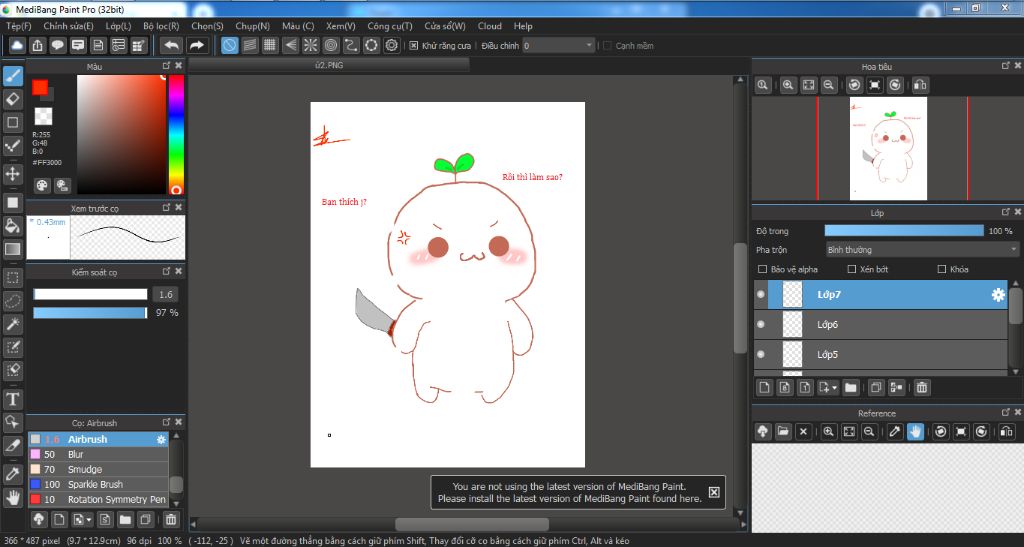Screen dimensions: 1024x547
Task: Select the Text tool
Action: (12, 399)
